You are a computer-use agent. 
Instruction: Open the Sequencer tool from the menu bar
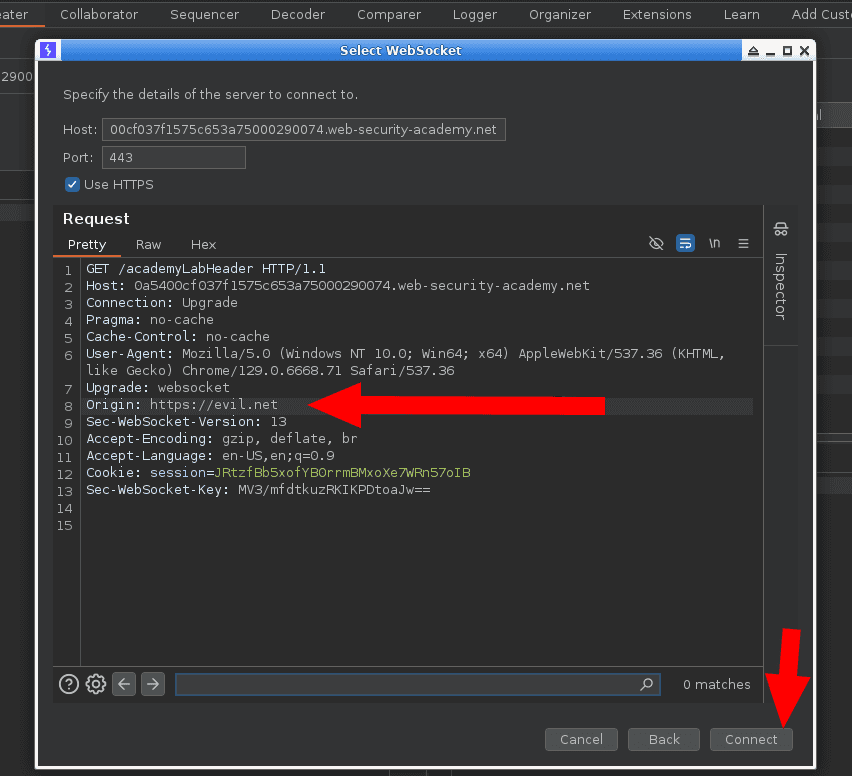point(204,14)
